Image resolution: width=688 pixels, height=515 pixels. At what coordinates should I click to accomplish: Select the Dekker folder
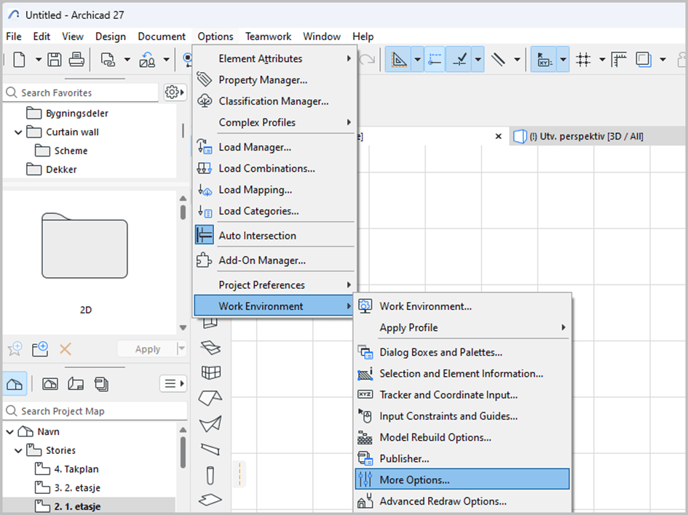(51, 169)
